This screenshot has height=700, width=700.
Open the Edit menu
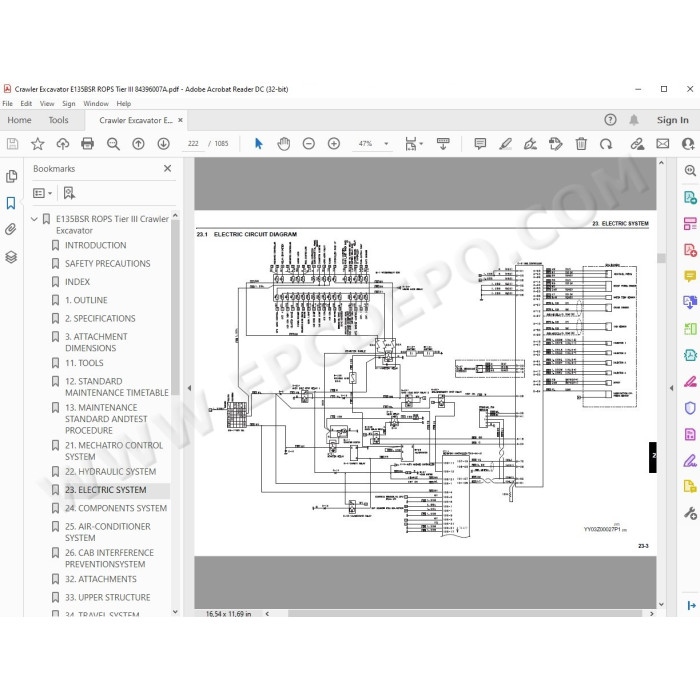coord(26,104)
